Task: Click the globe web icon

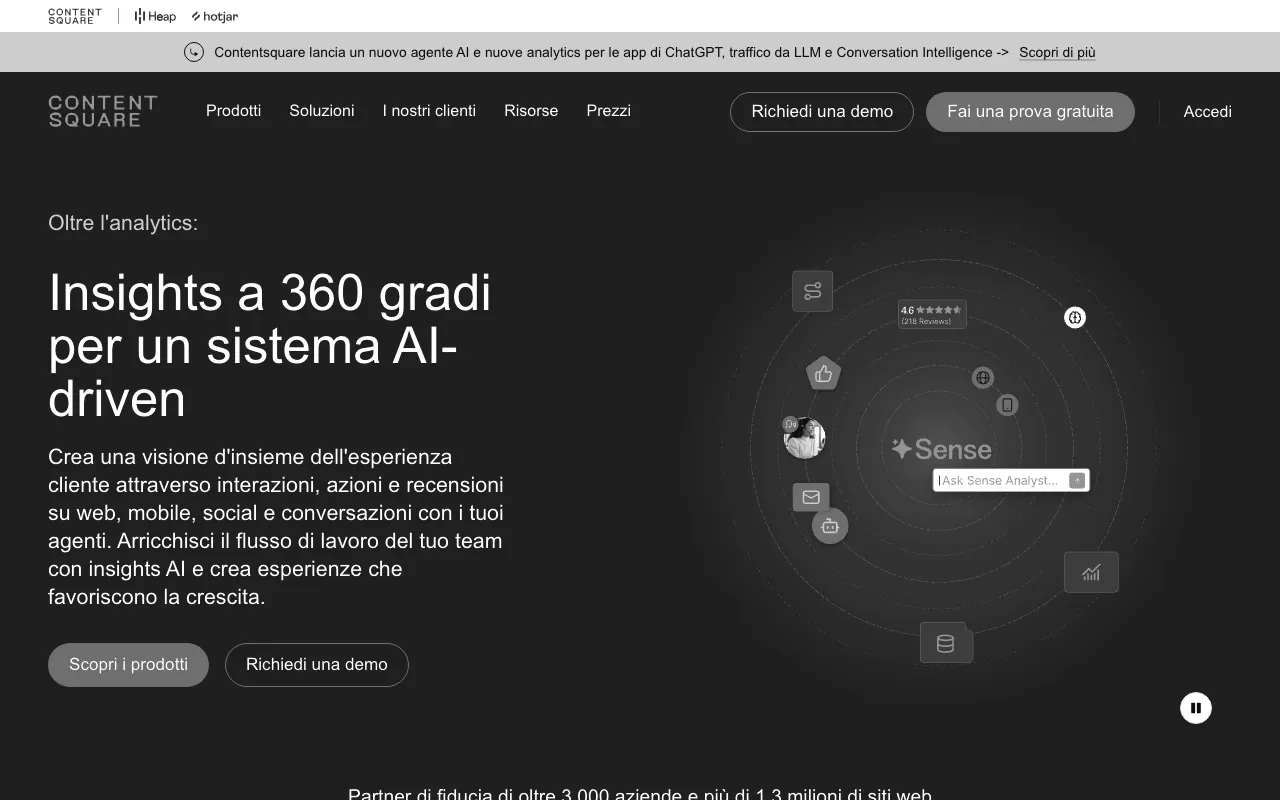Action: click(x=983, y=378)
